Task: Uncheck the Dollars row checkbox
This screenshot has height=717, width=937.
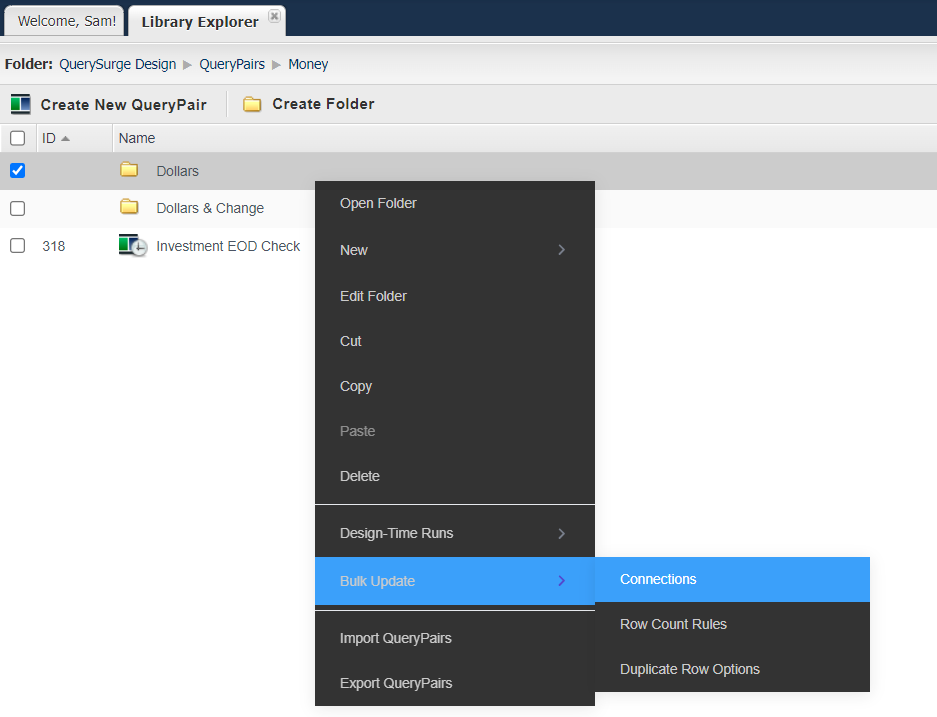Action: pos(18,171)
